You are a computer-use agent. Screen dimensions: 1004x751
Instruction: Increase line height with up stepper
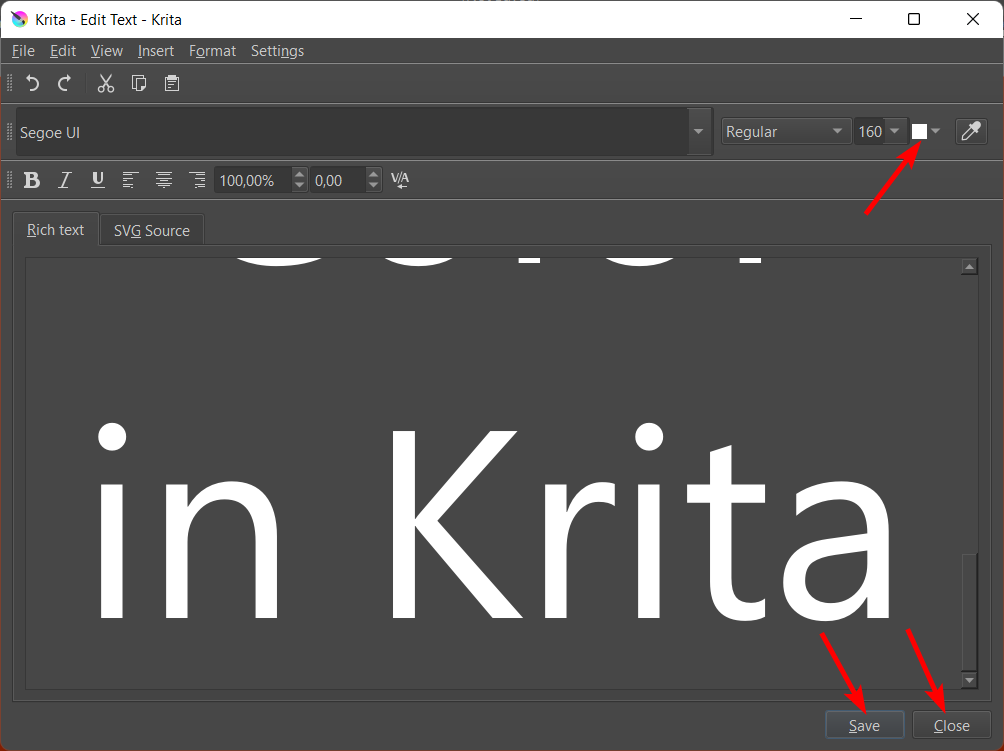(299, 174)
